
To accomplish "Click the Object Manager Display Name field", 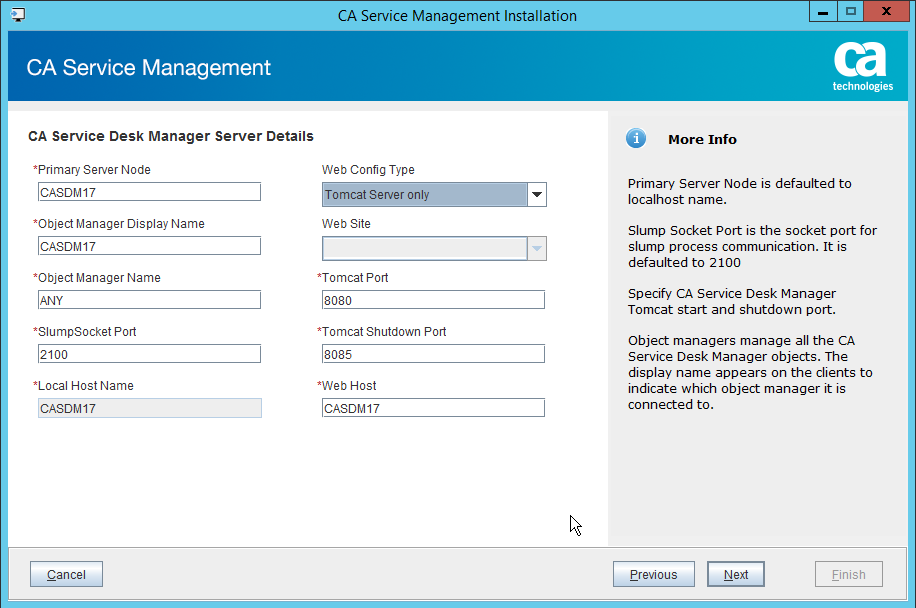I will point(149,246).
